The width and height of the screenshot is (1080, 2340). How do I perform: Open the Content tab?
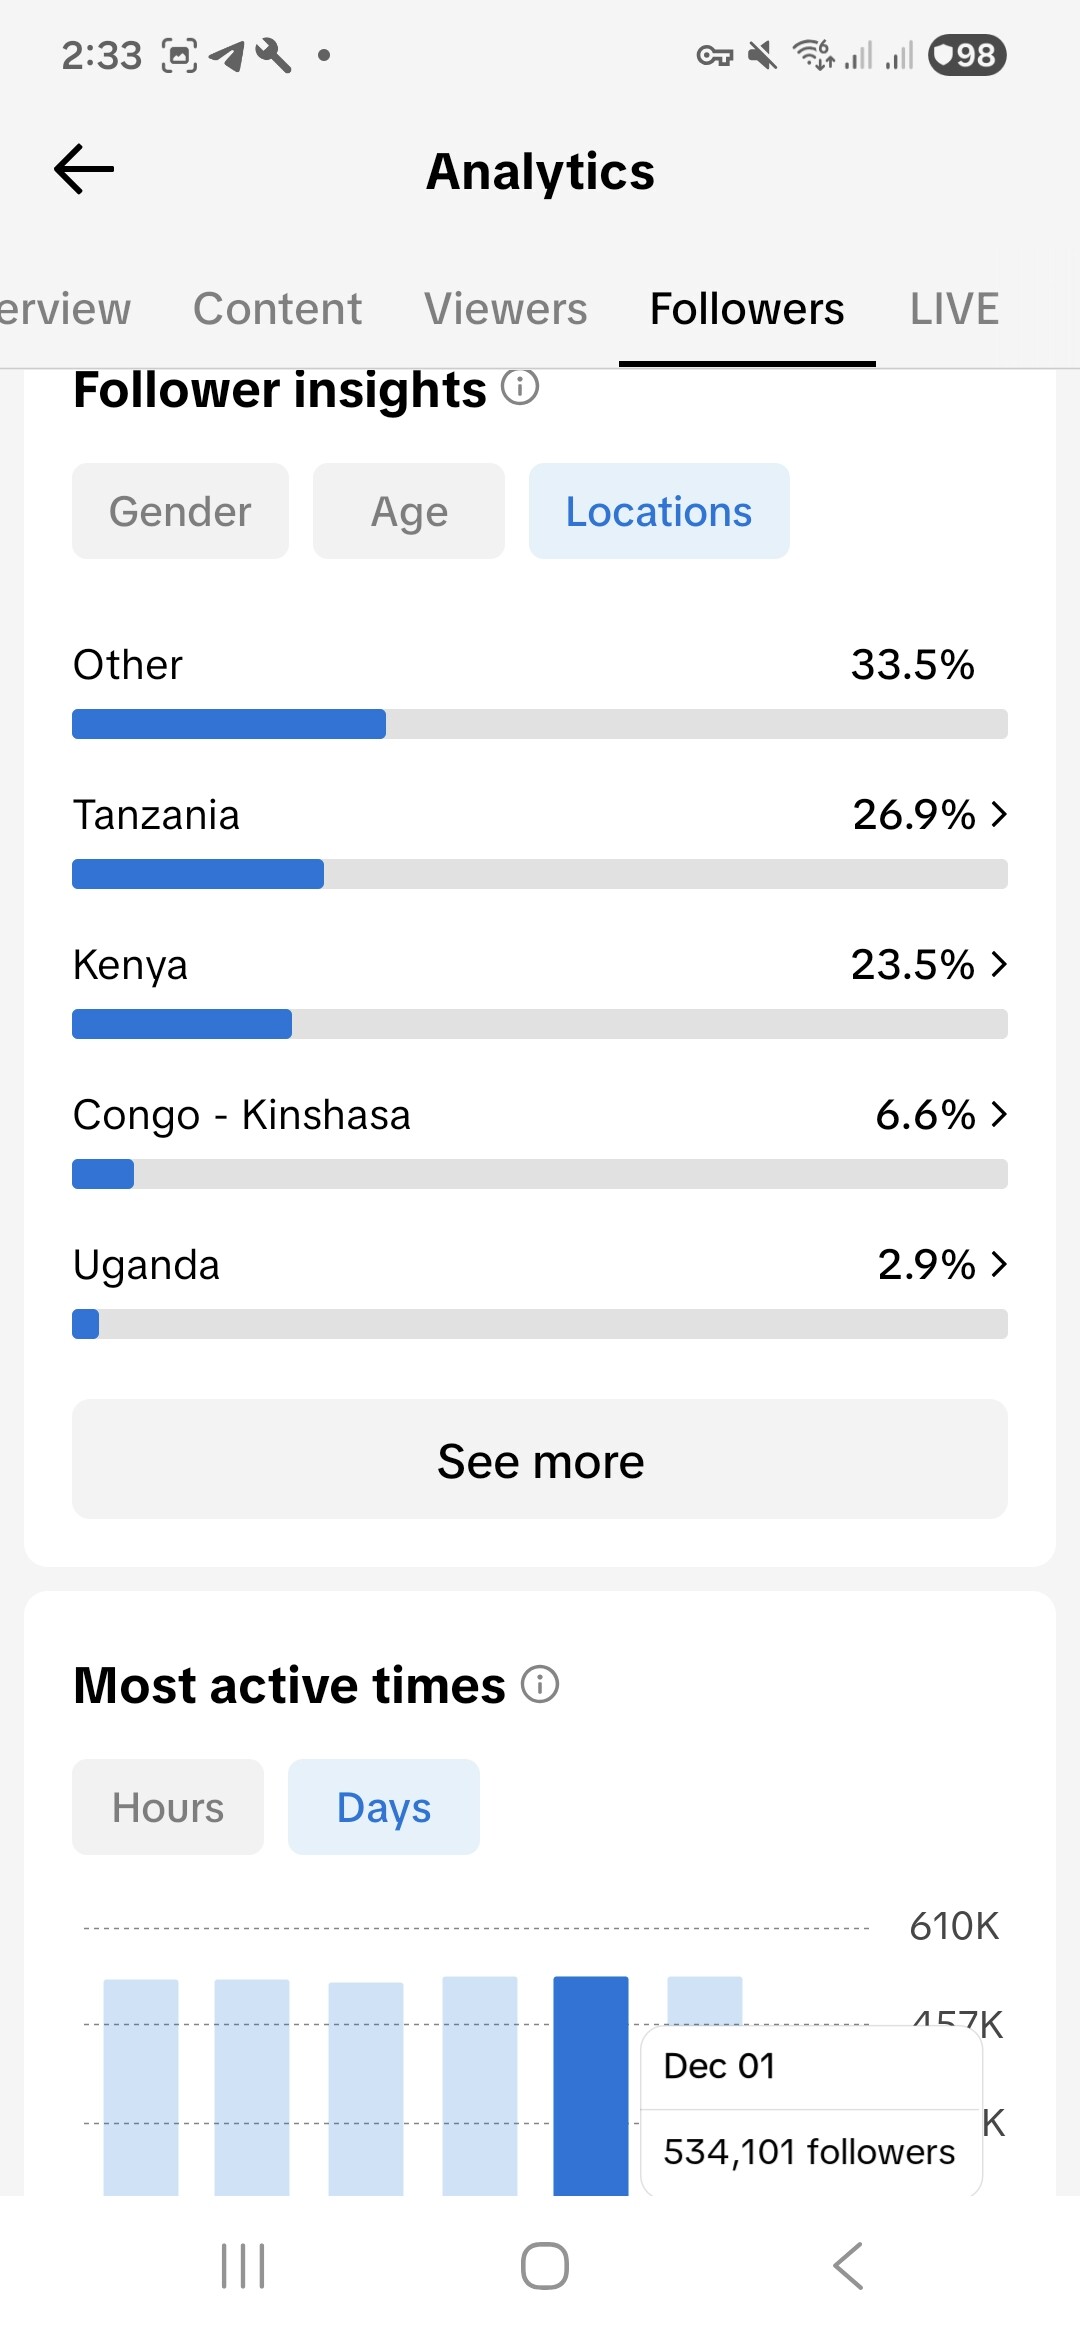coord(277,309)
